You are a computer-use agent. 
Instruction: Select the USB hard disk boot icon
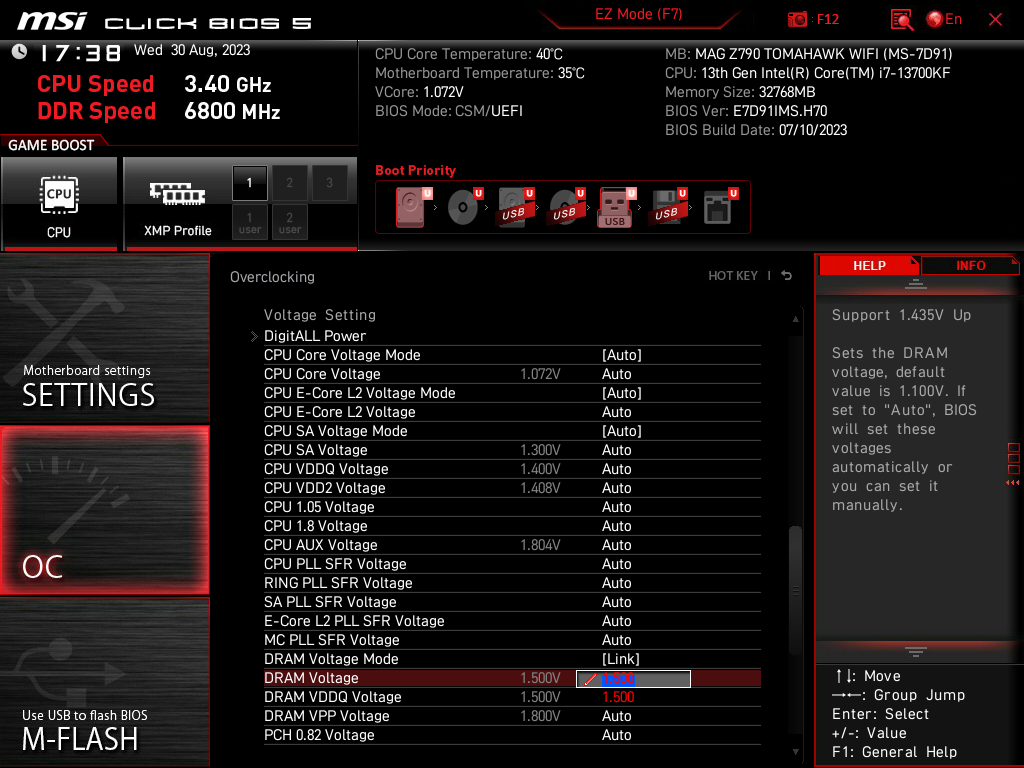515,207
